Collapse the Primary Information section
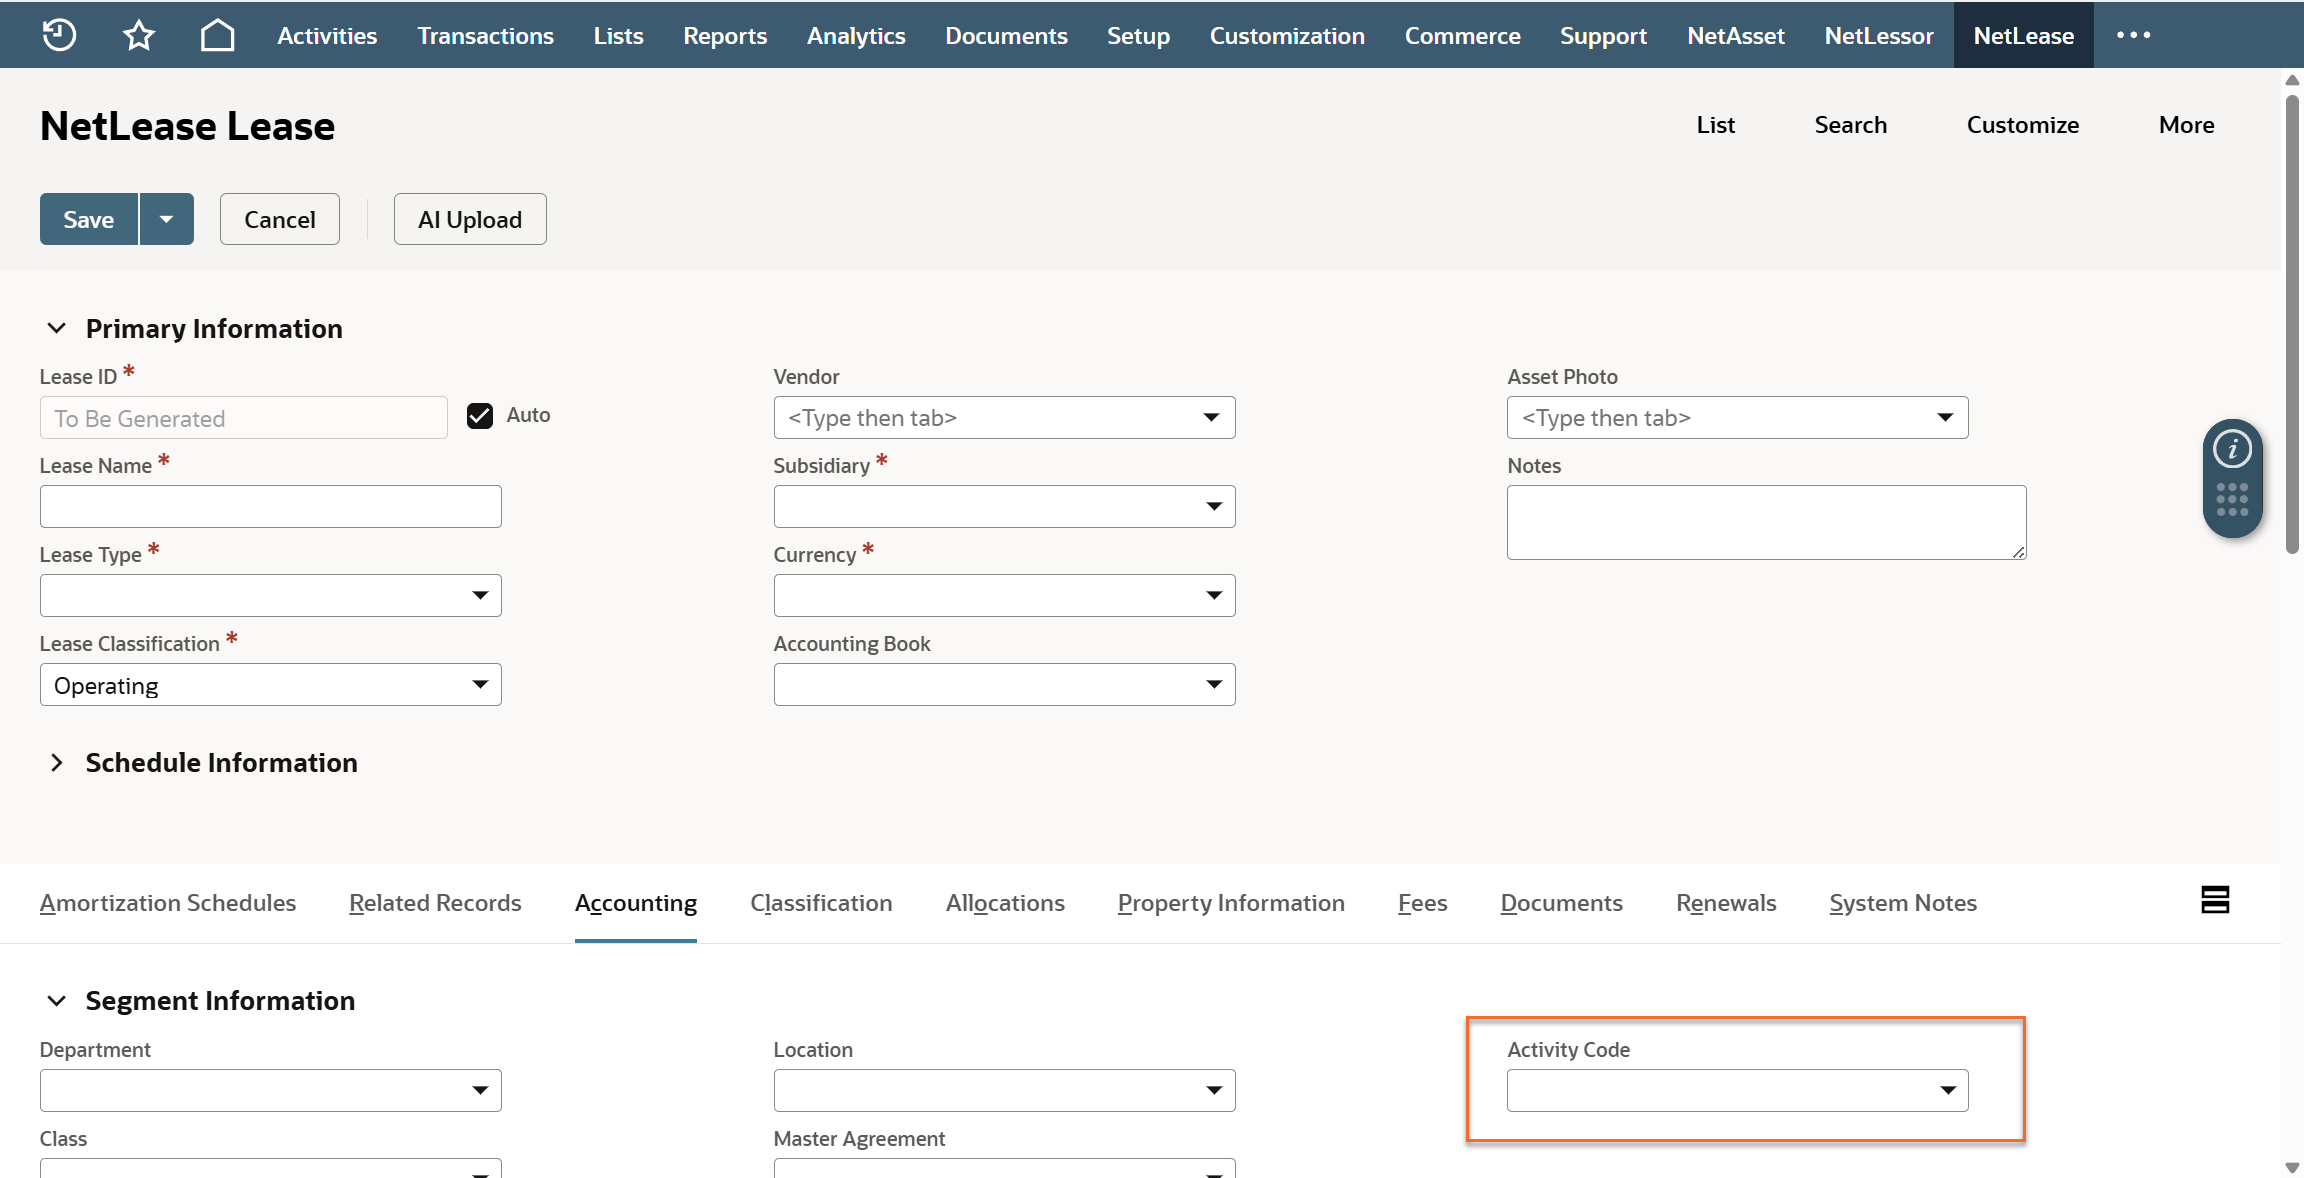This screenshot has height=1178, width=2304. pos(57,328)
